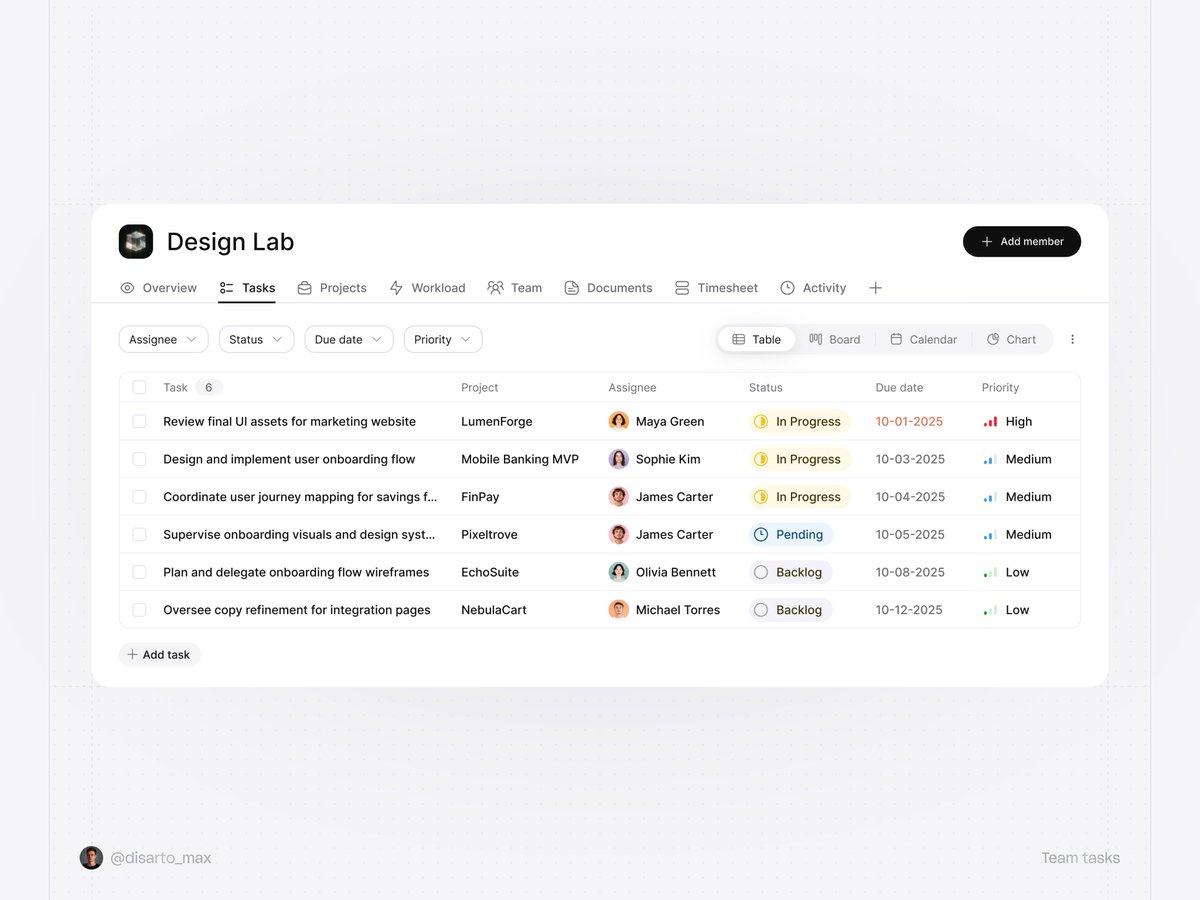The height and width of the screenshot is (900, 1200).
Task: Switch to the Board view
Action: coord(835,339)
